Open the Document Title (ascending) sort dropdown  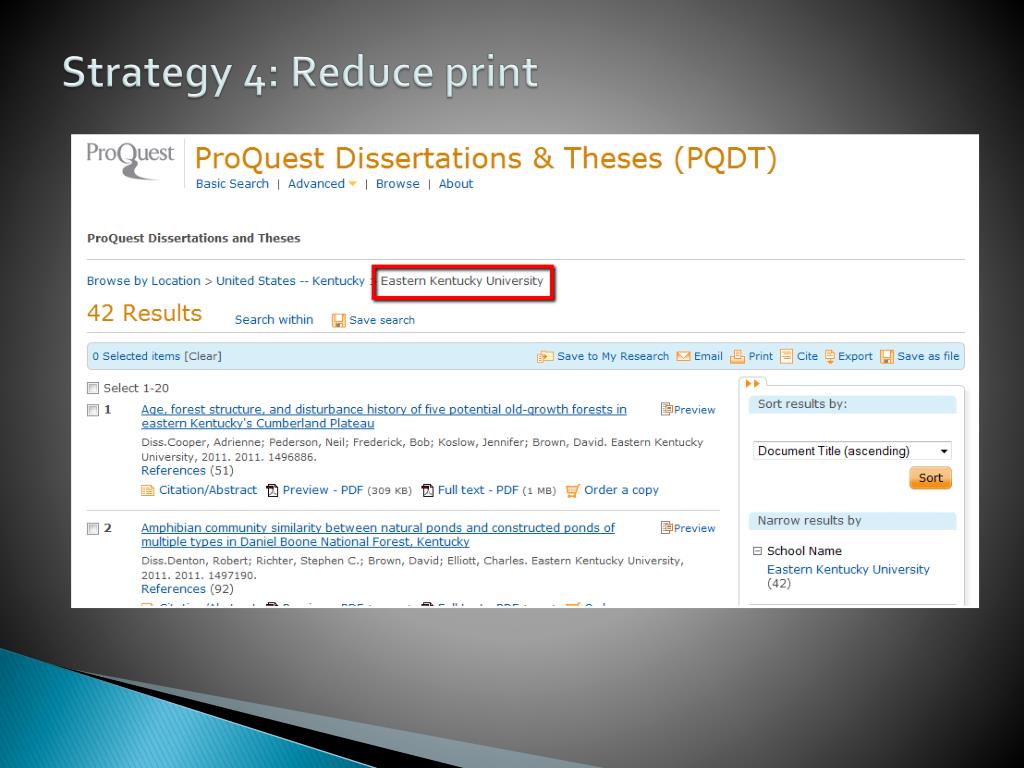pyautogui.click(x=852, y=451)
